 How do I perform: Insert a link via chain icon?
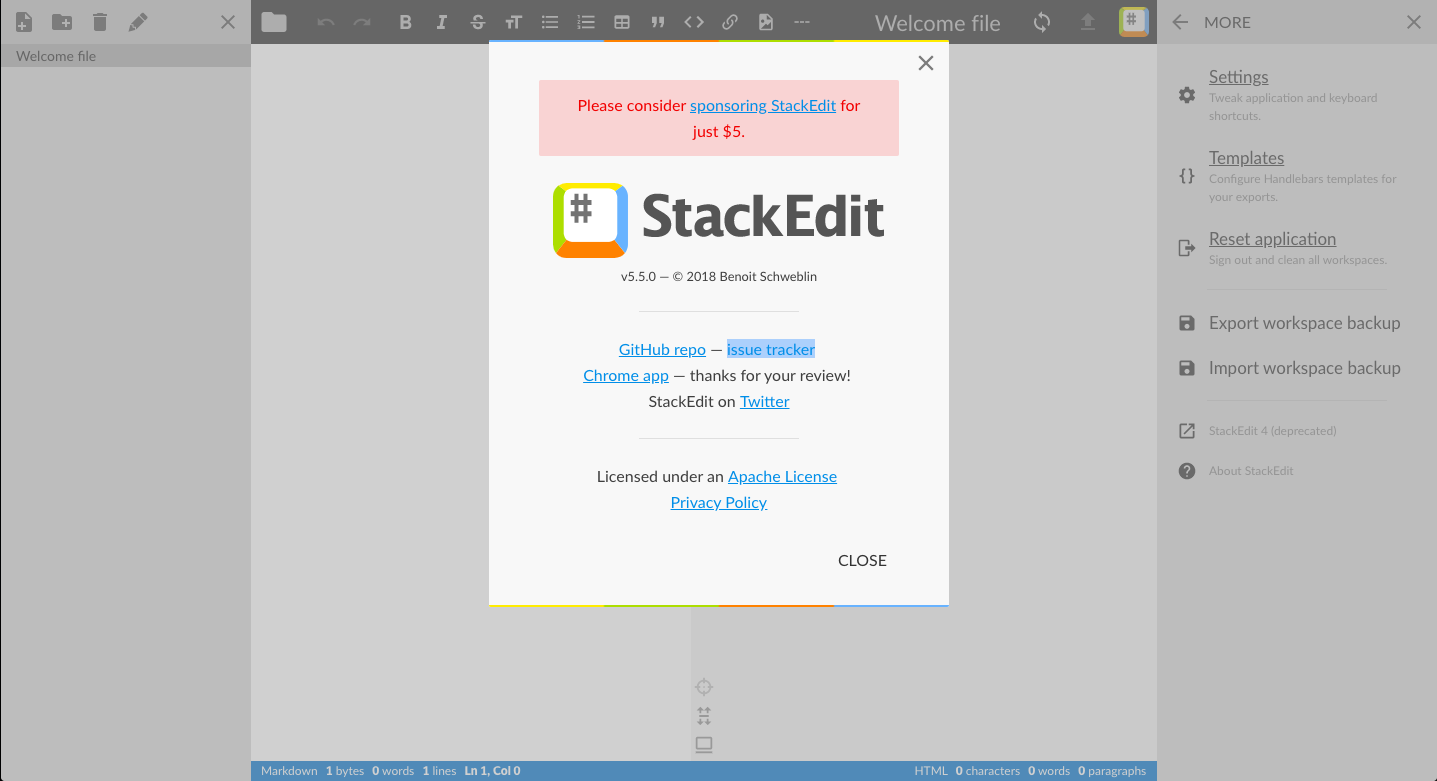click(730, 22)
